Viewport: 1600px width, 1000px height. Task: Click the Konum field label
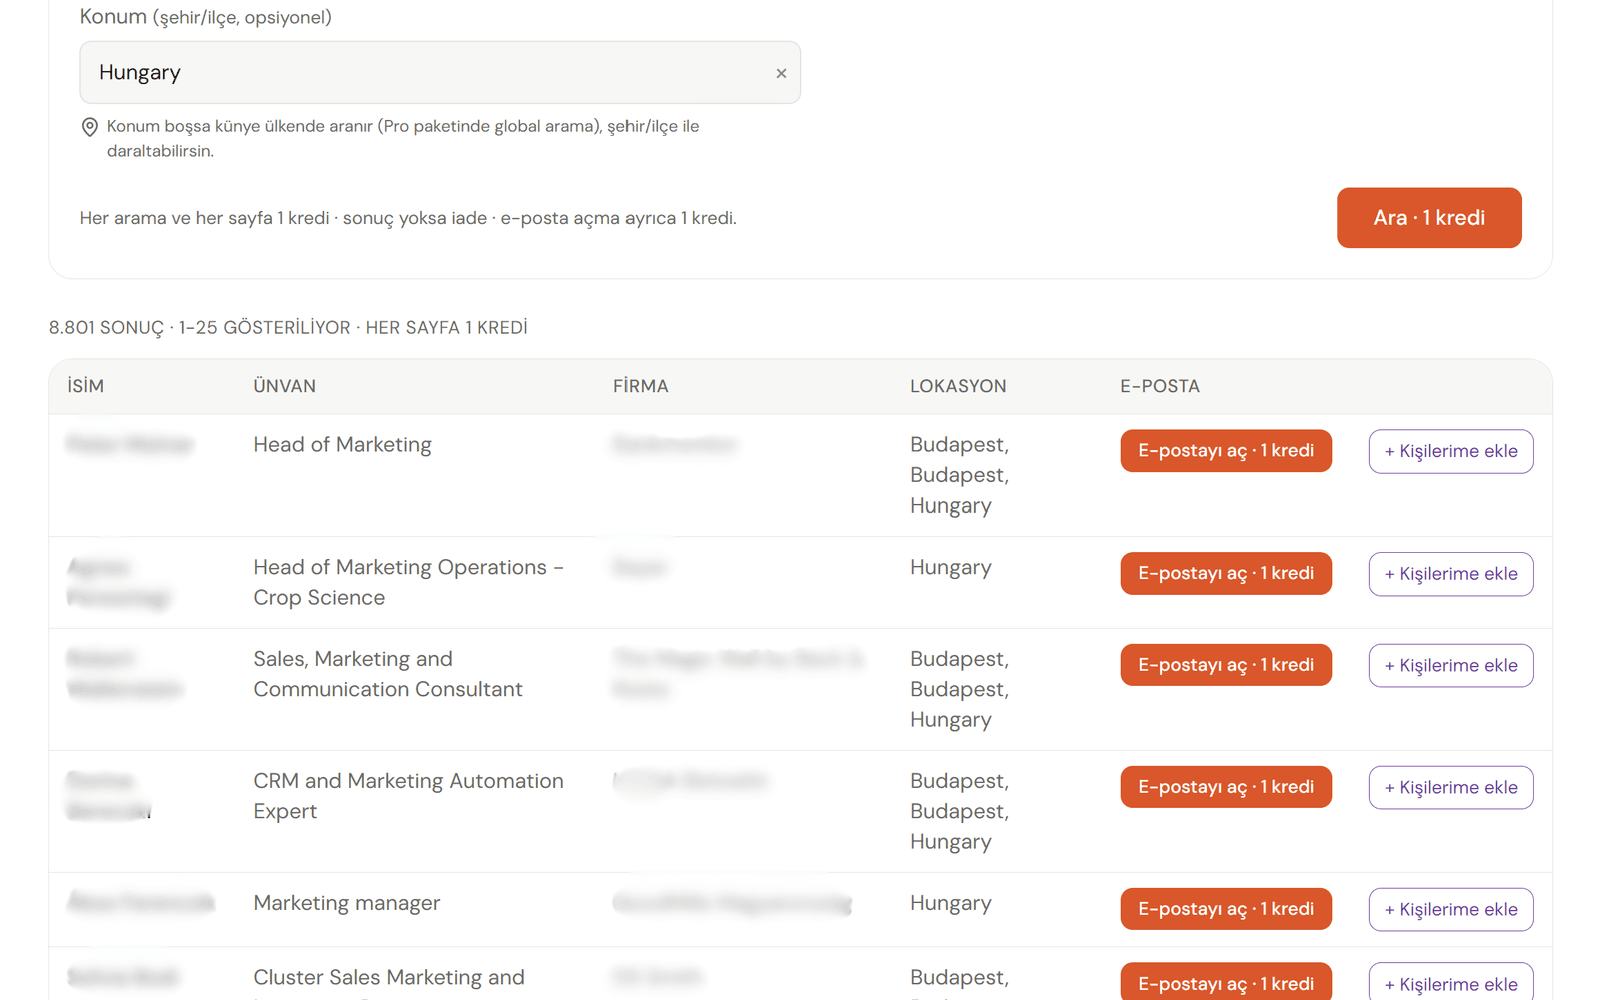coord(206,17)
